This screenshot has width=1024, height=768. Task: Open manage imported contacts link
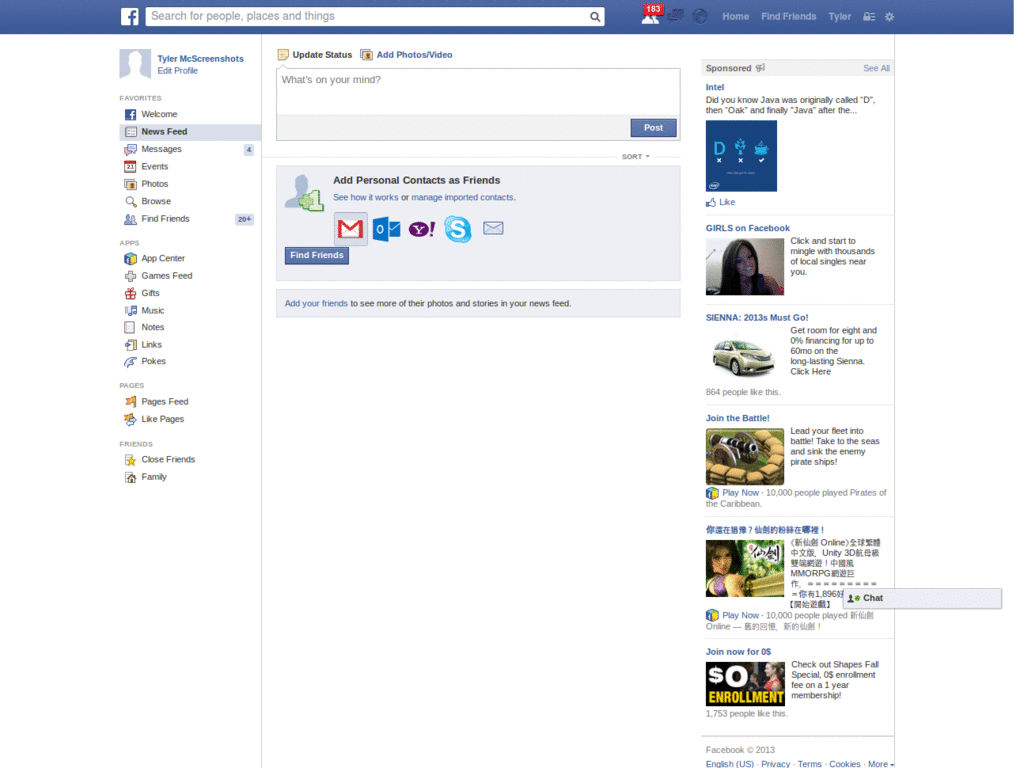coord(462,197)
